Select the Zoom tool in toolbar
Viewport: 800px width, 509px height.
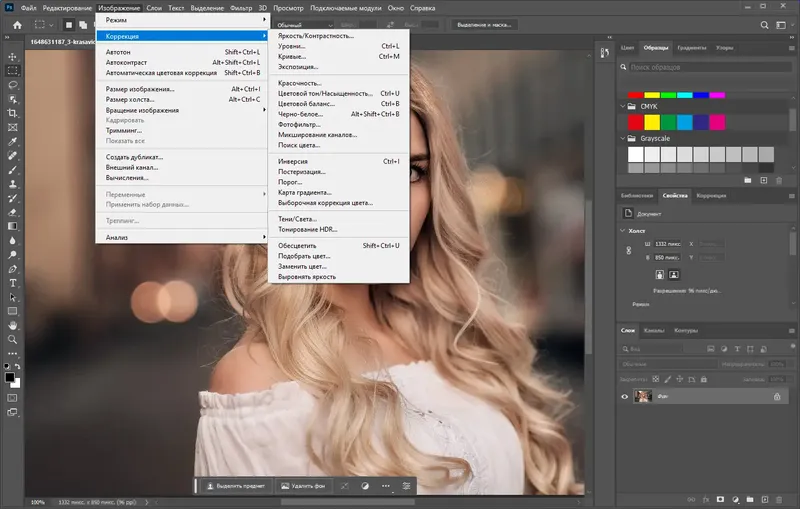click(x=13, y=340)
